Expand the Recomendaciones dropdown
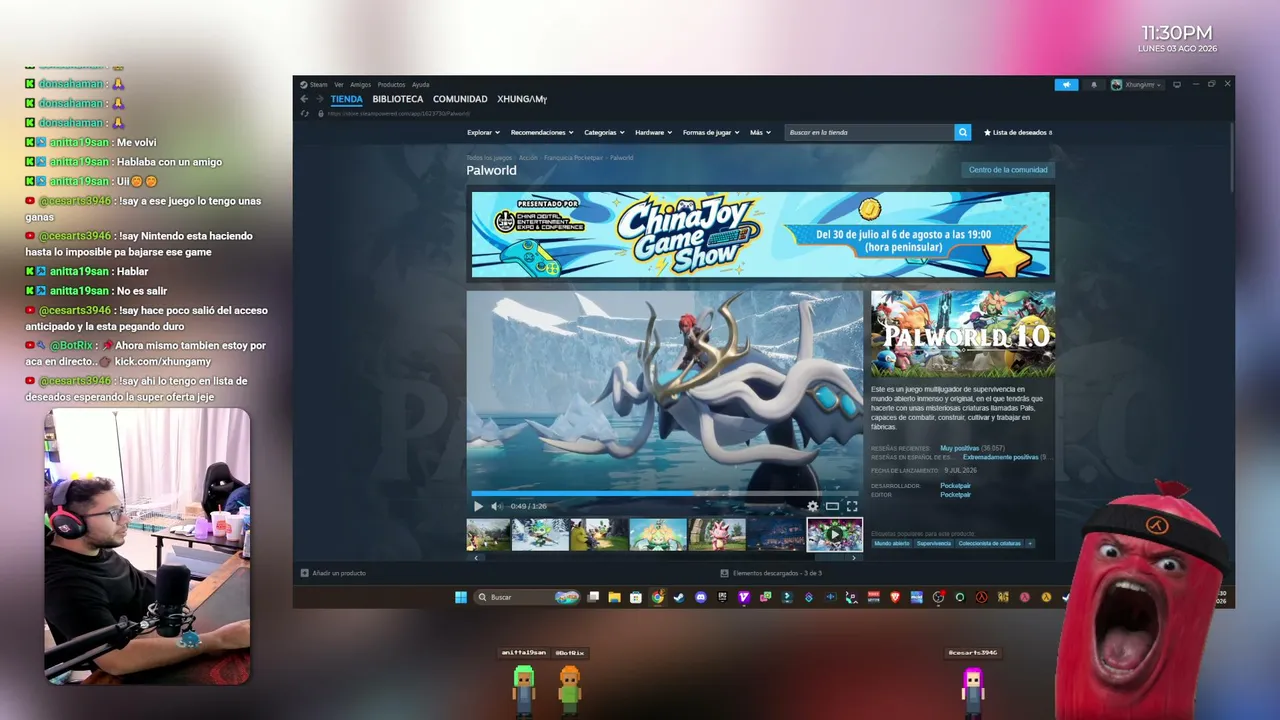The height and width of the screenshot is (720, 1280). point(542,132)
